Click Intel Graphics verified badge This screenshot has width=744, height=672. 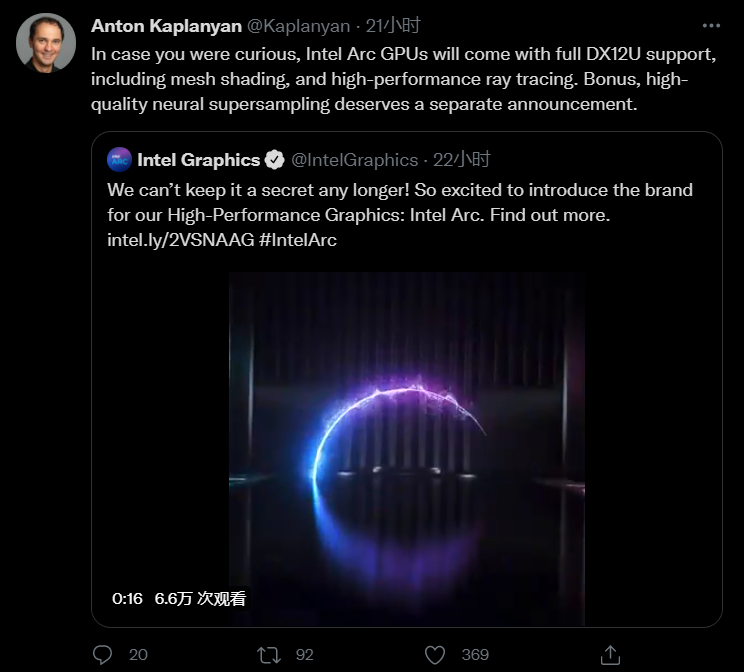(274, 160)
